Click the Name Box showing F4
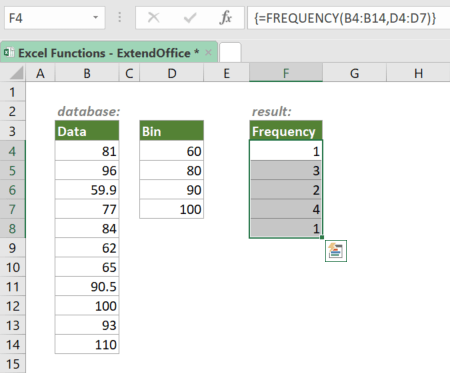The width and height of the screenshot is (450, 373). pyautogui.click(x=55, y=18)
